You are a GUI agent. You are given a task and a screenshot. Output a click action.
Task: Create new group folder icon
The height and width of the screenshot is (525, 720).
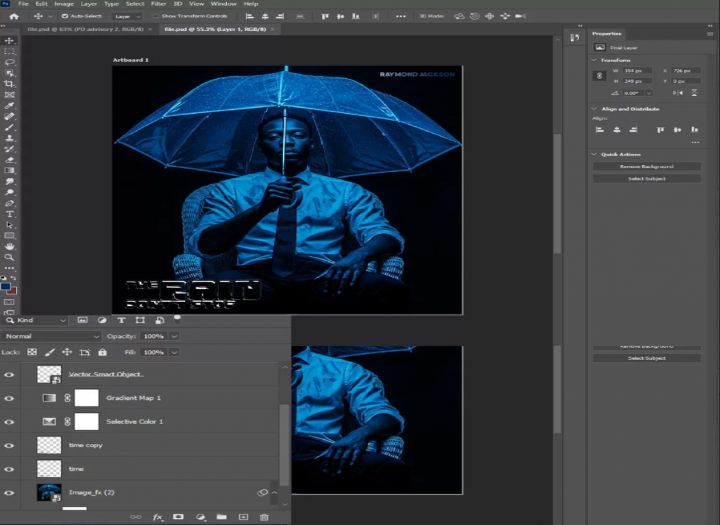222,517
